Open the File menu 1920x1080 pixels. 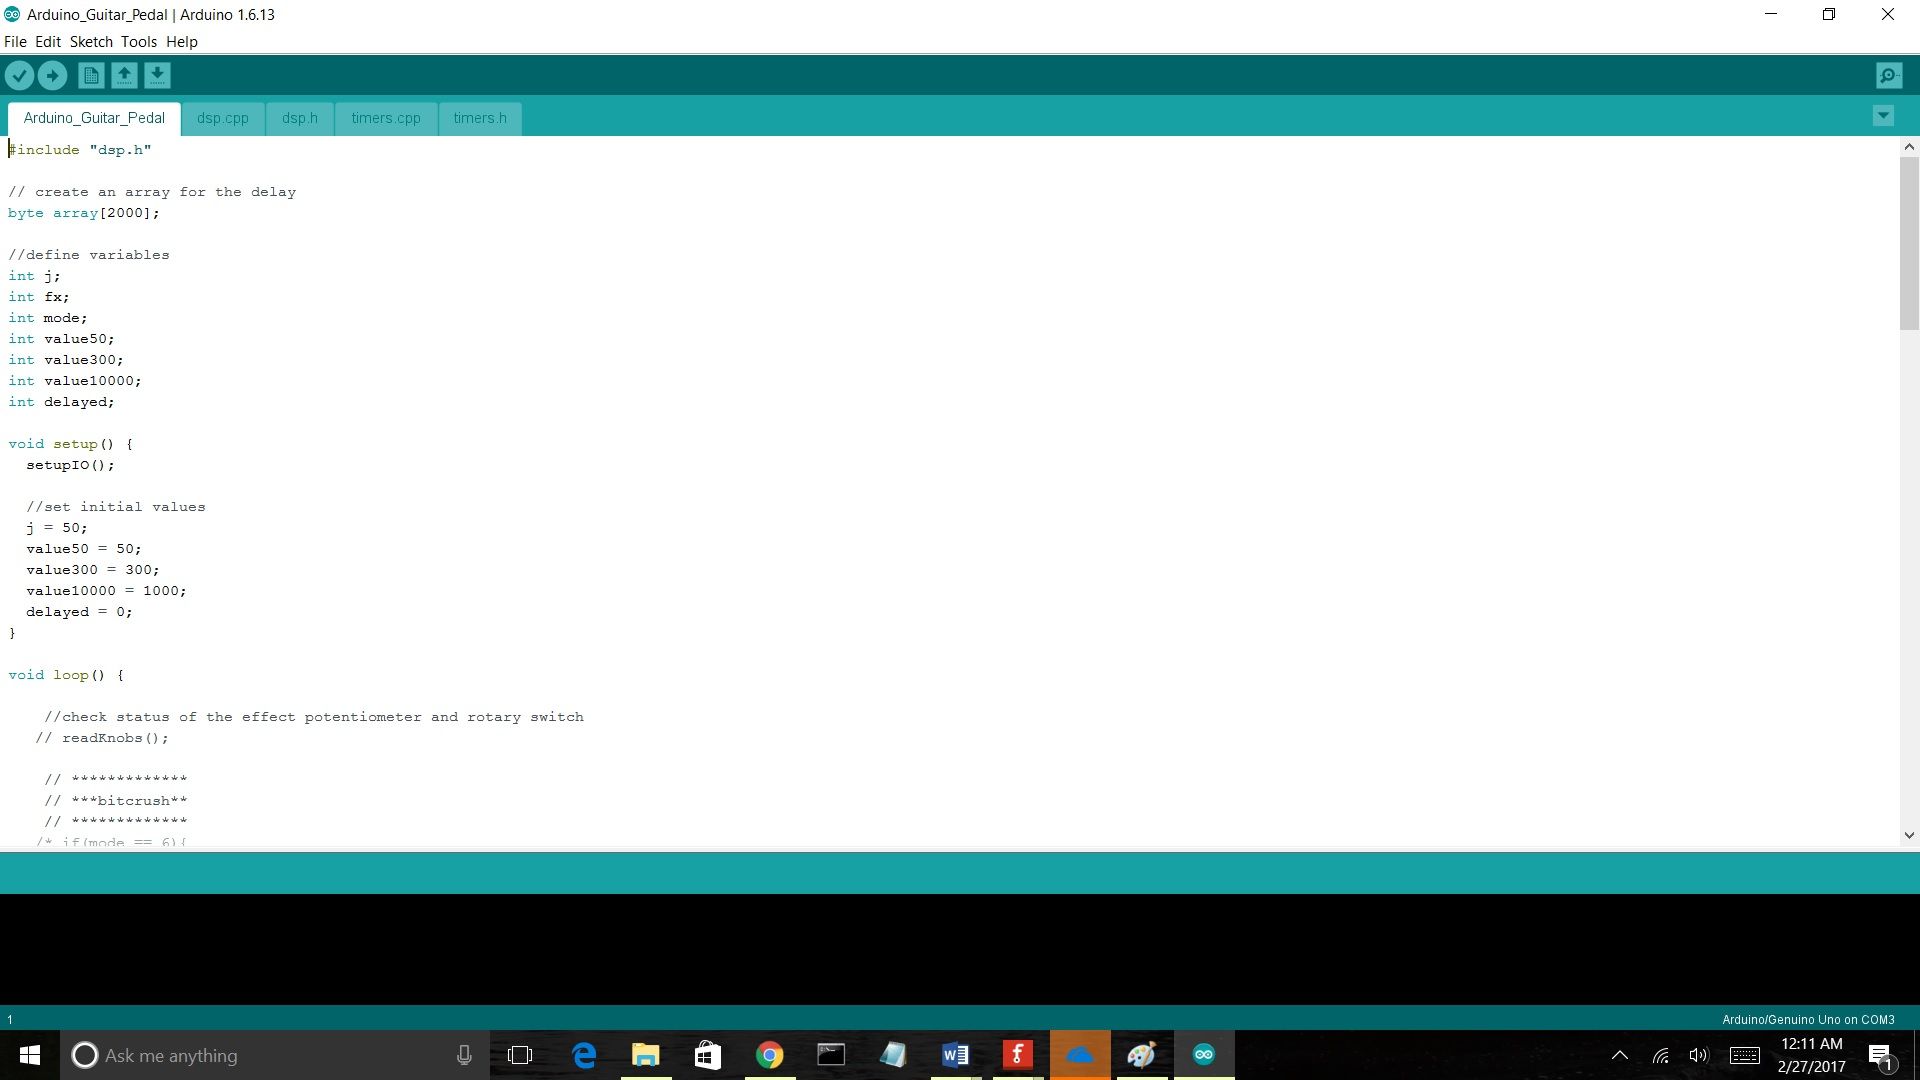15,42
